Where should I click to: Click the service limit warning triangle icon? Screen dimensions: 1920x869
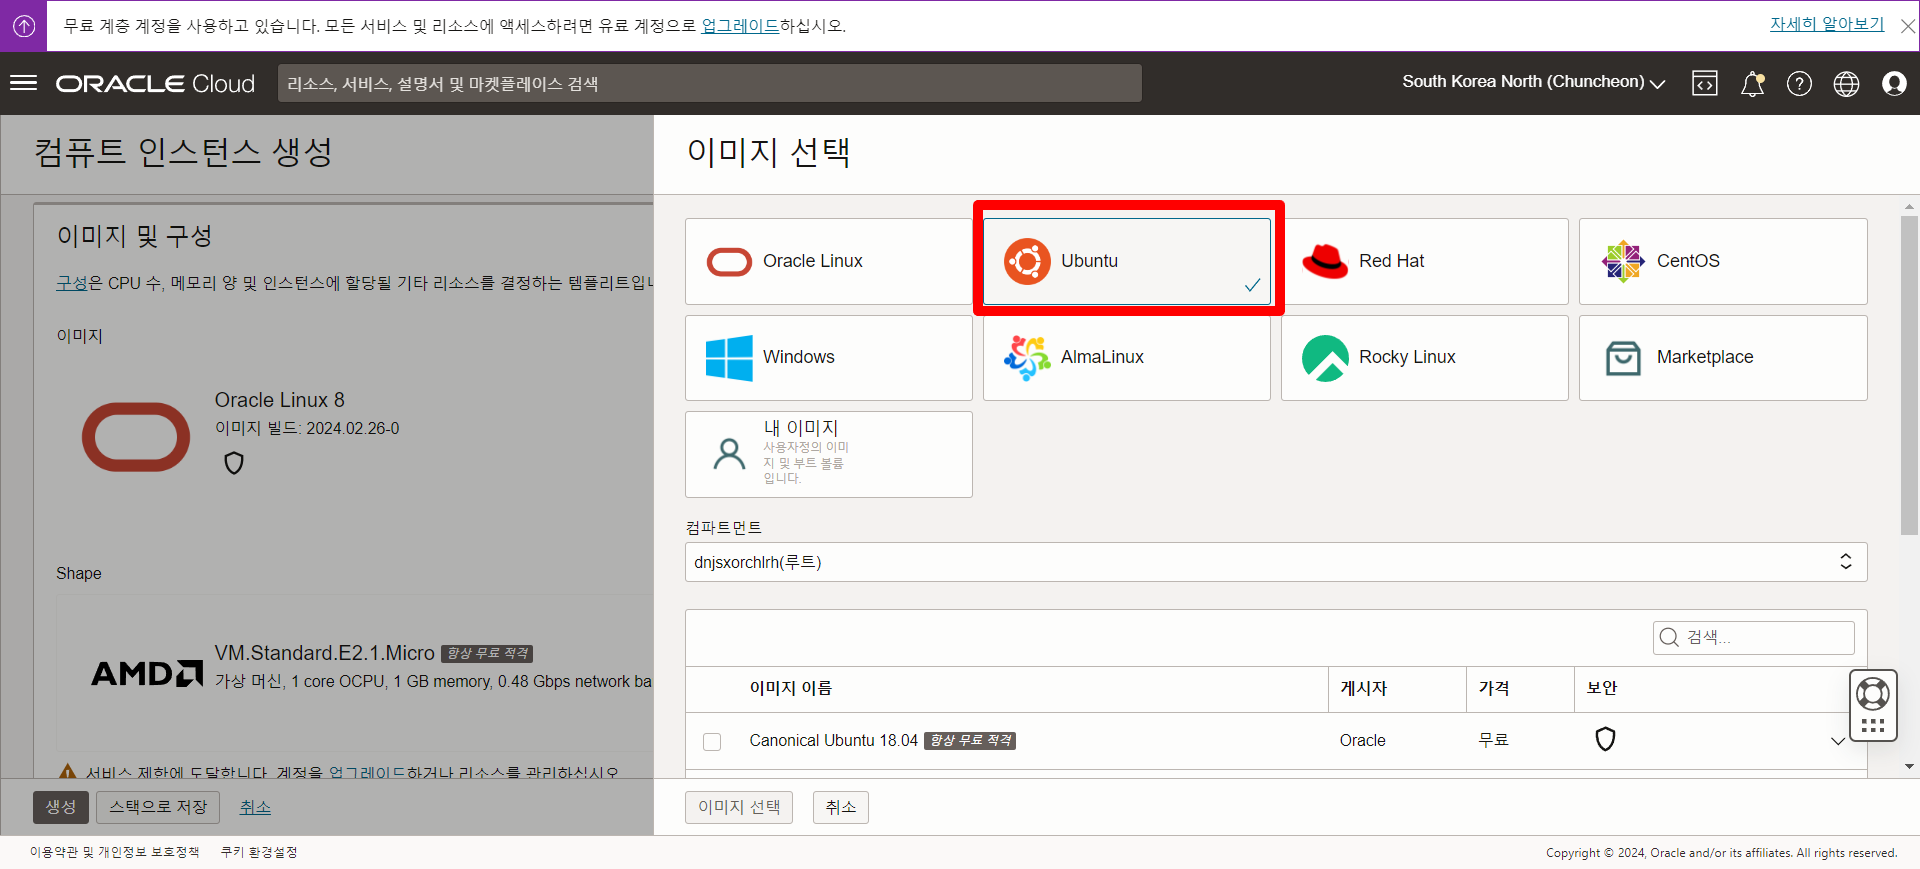click(x=68, y=771)
